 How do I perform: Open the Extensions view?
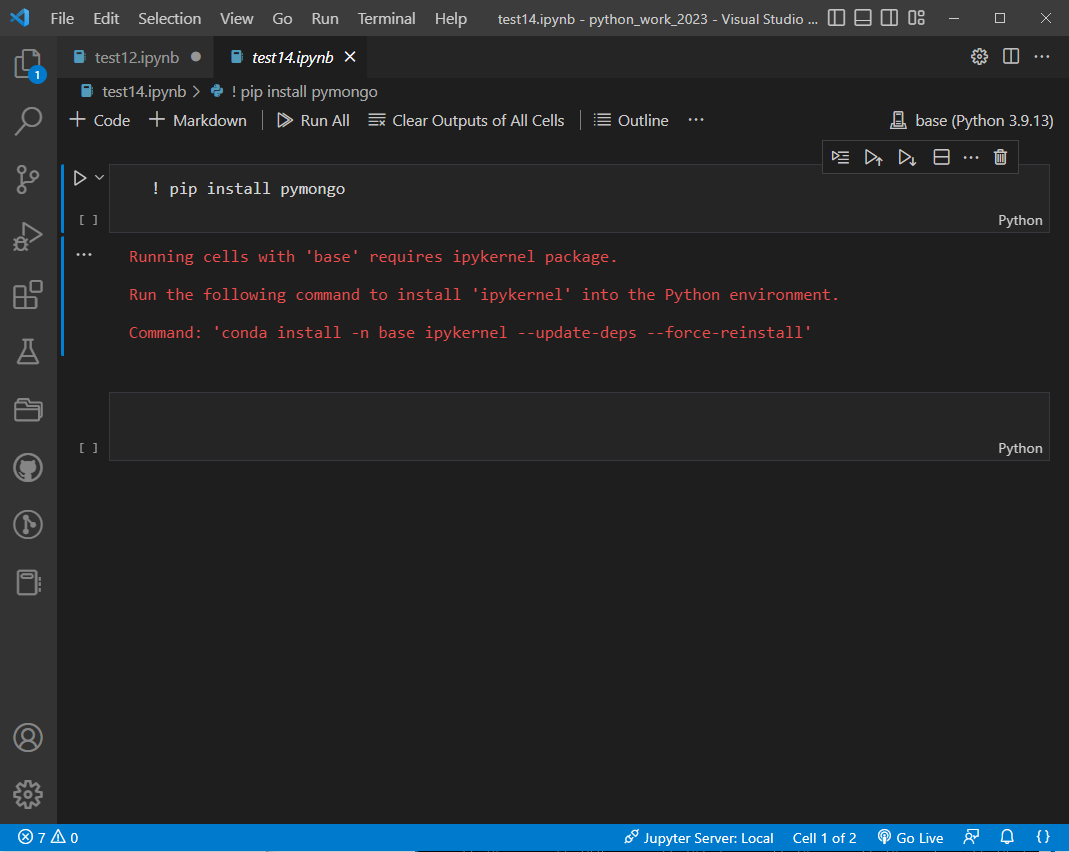click(x=28, y=294)
